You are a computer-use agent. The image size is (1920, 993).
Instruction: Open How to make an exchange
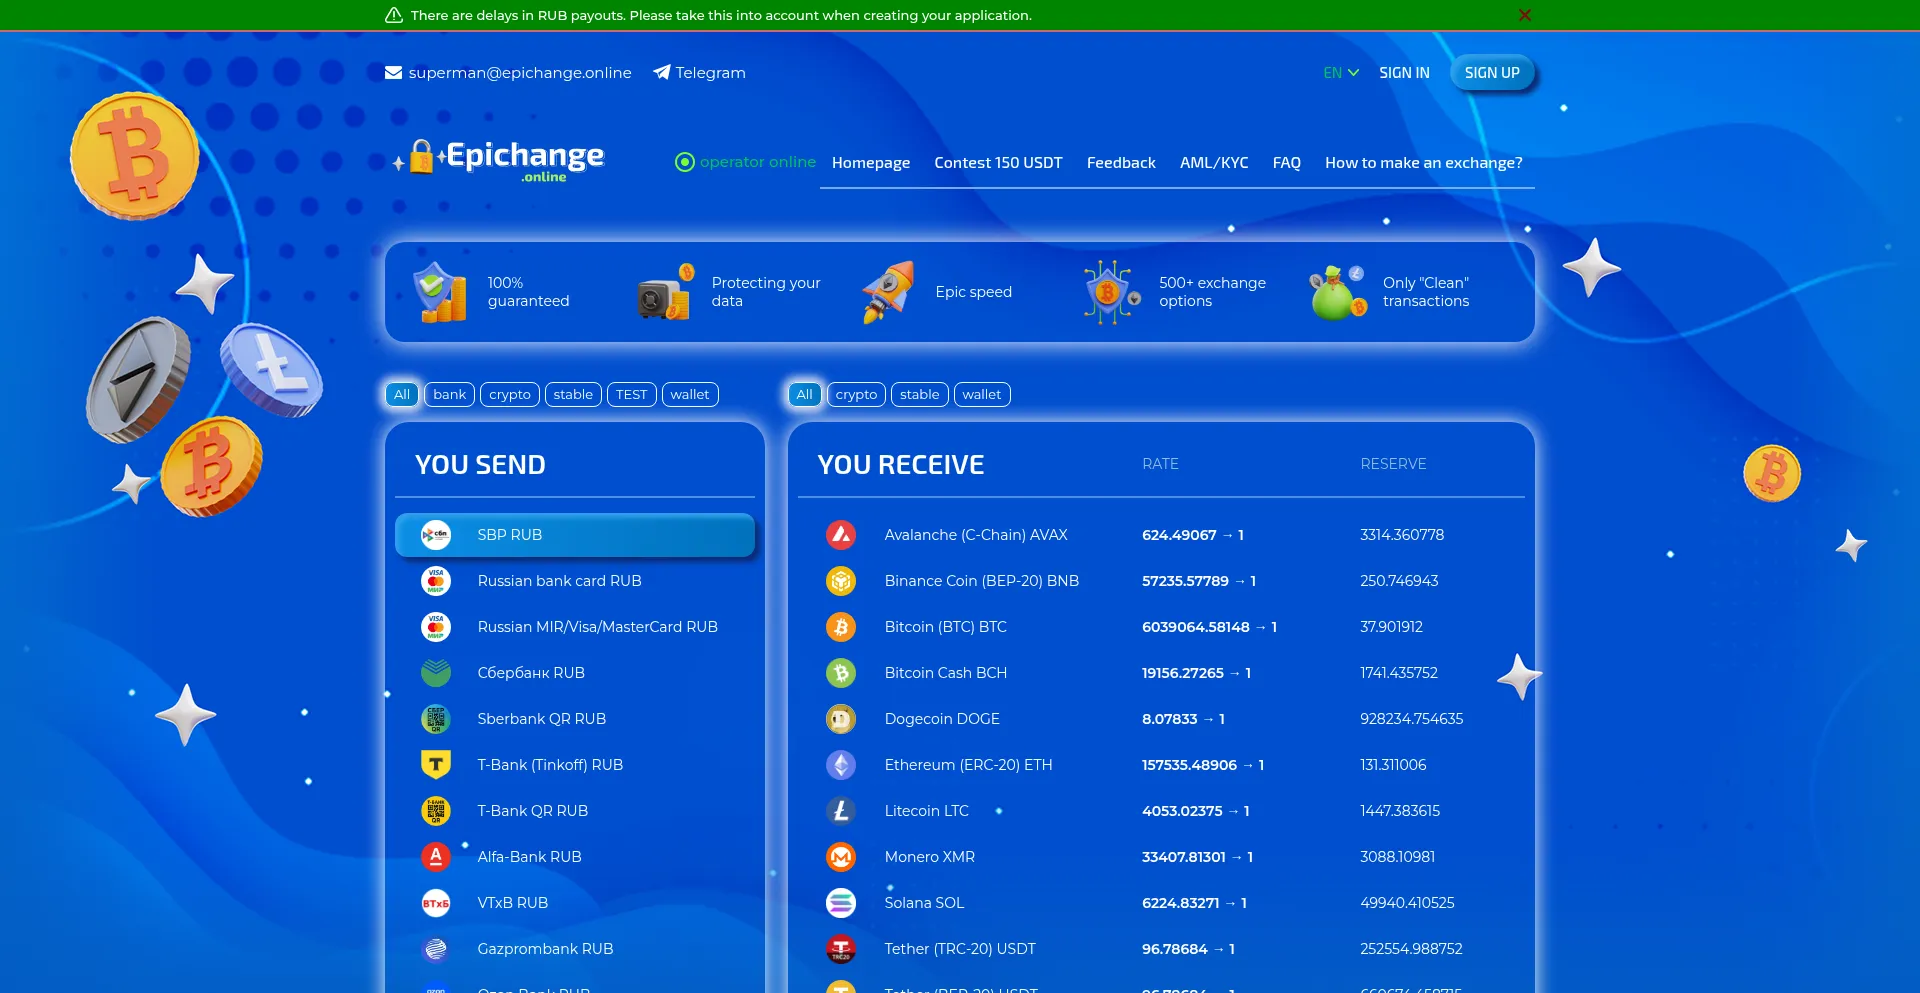pyautogui.click(x=1424, y=163)
